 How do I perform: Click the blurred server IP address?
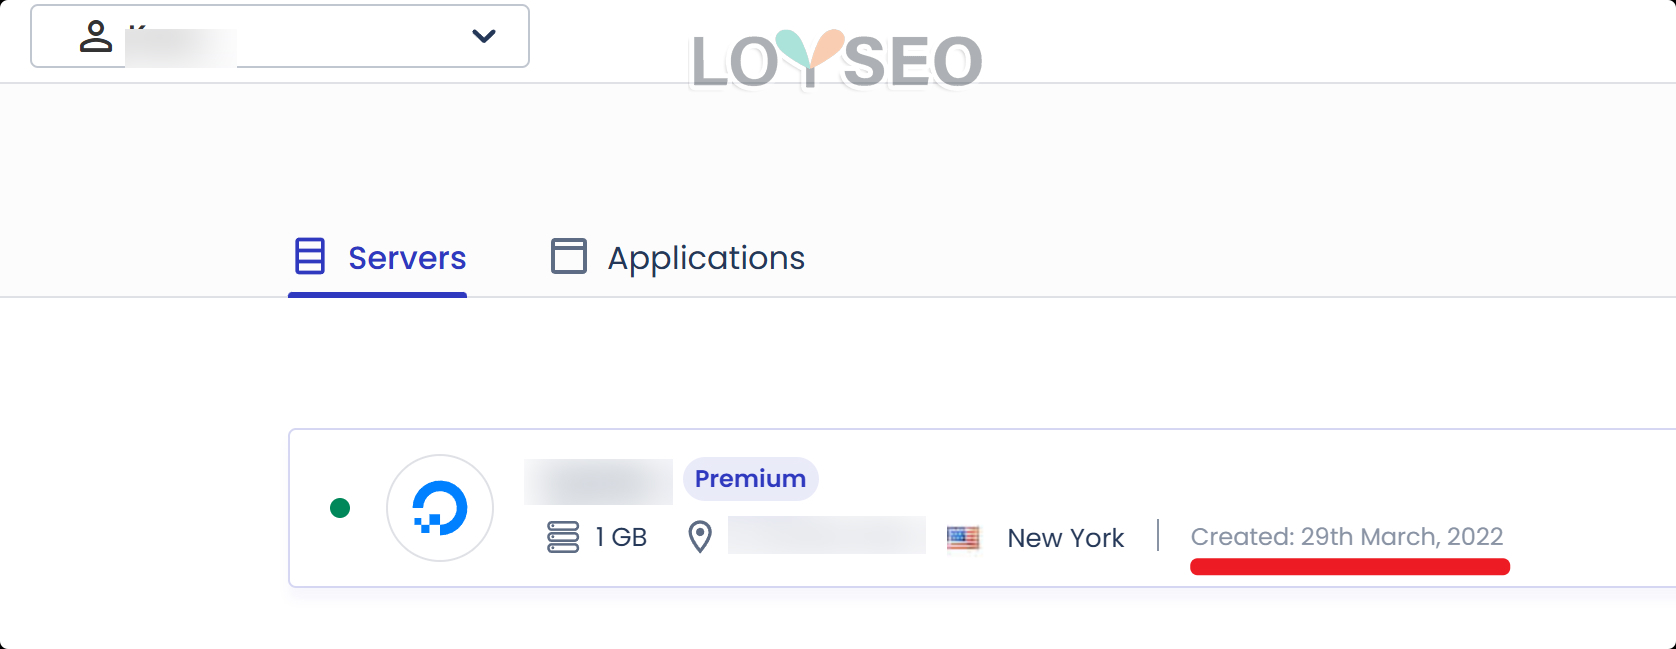point(826,535)
